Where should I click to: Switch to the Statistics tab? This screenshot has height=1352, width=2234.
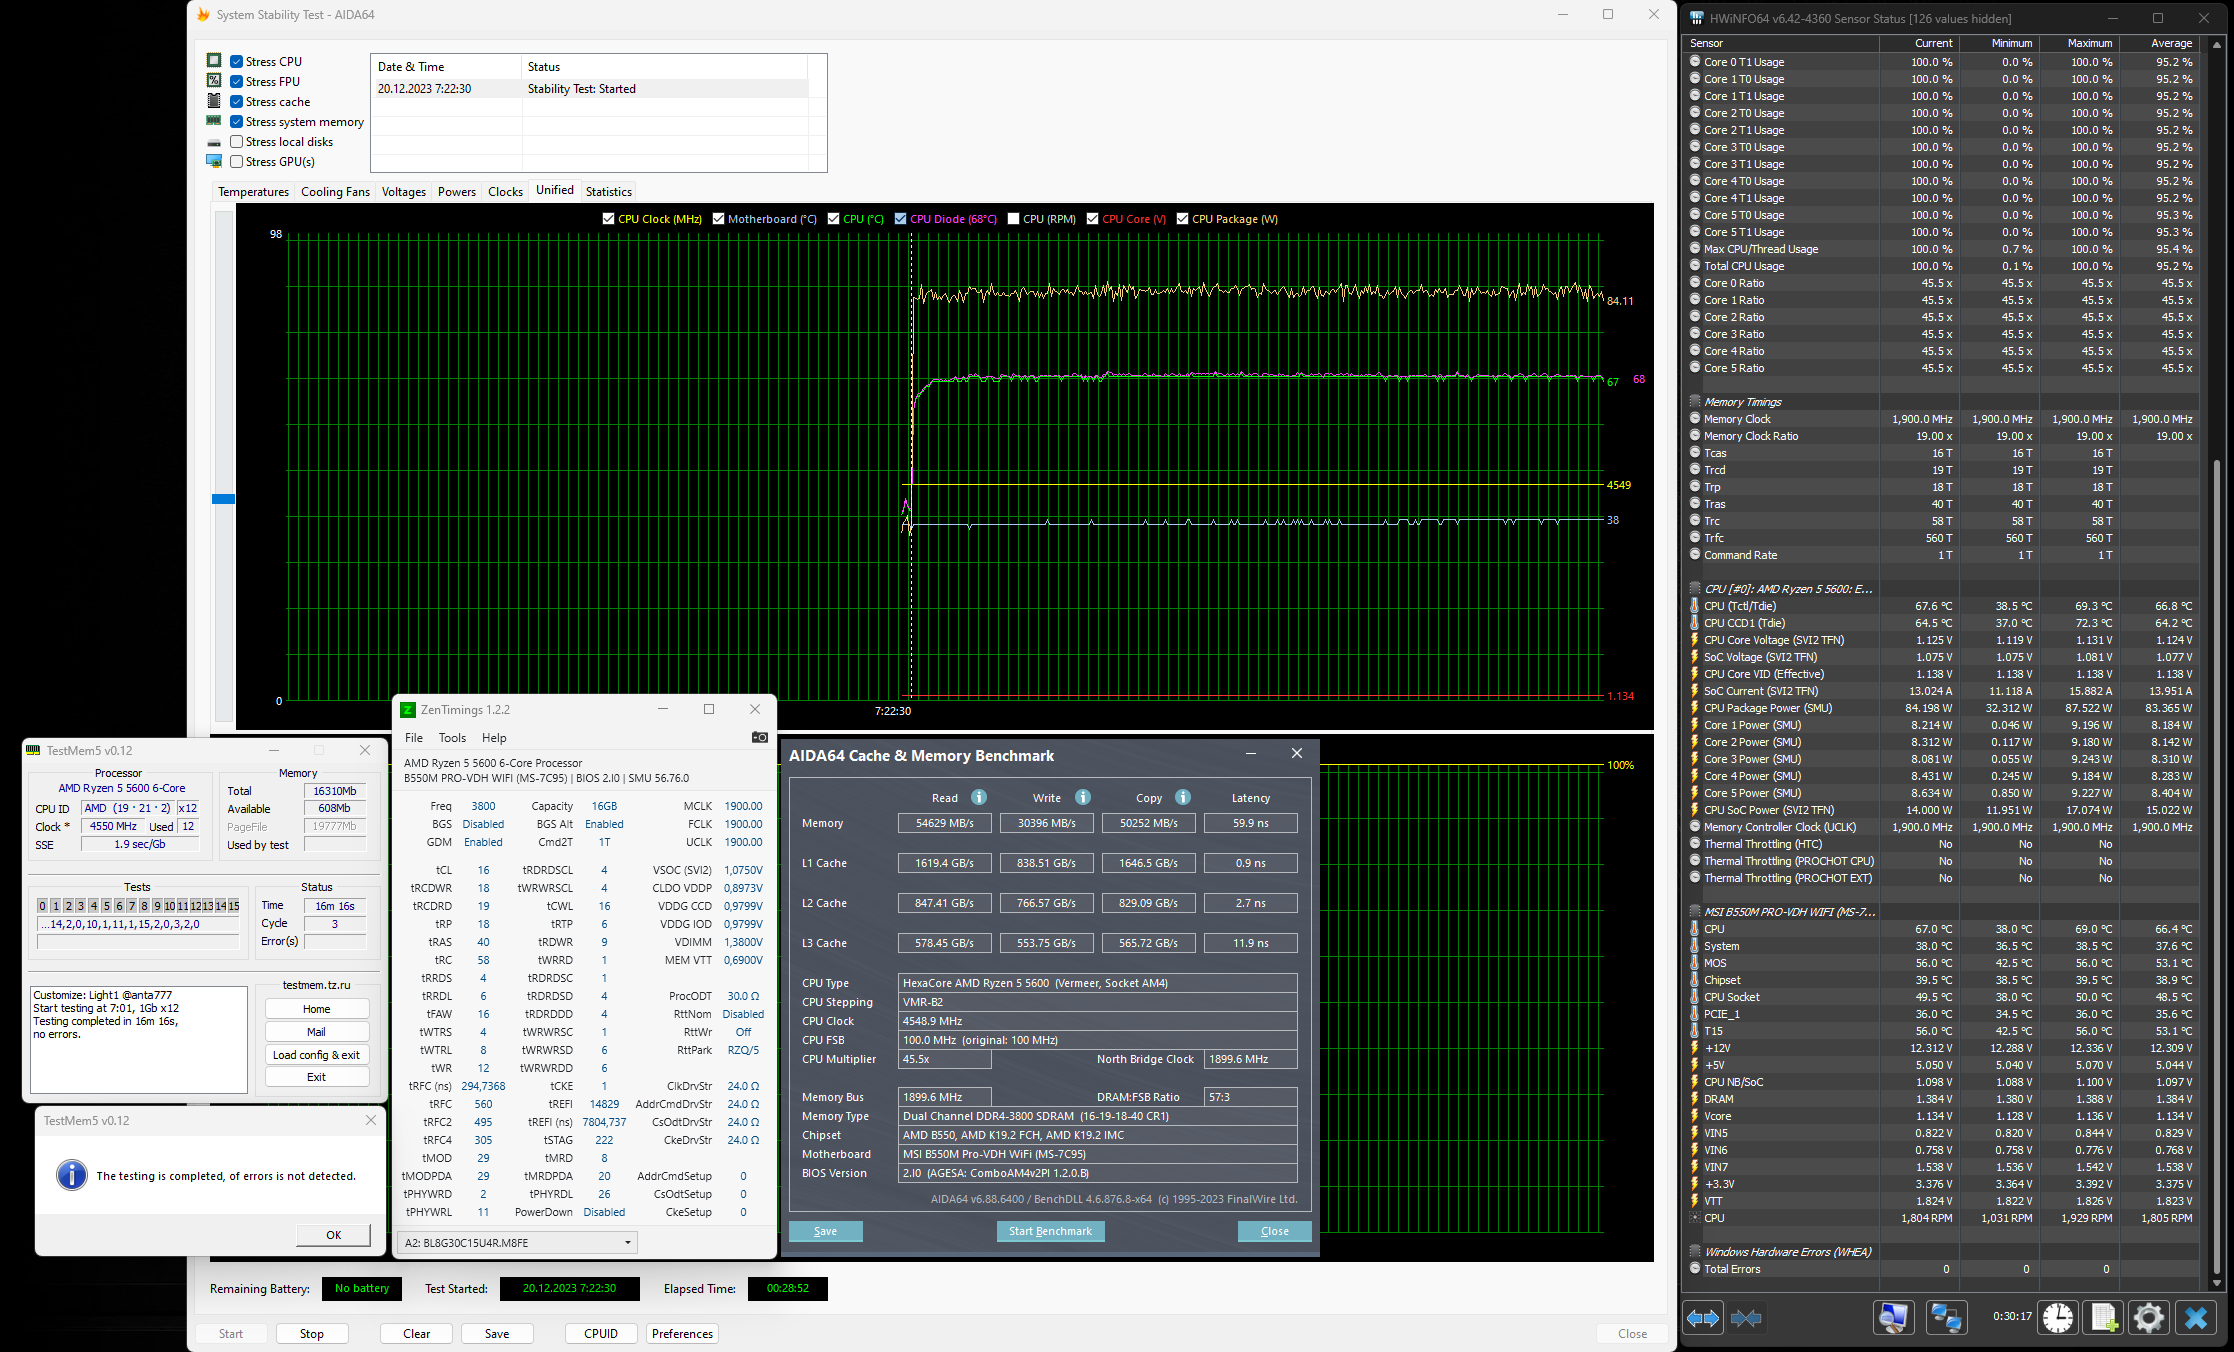pos(608,192)
